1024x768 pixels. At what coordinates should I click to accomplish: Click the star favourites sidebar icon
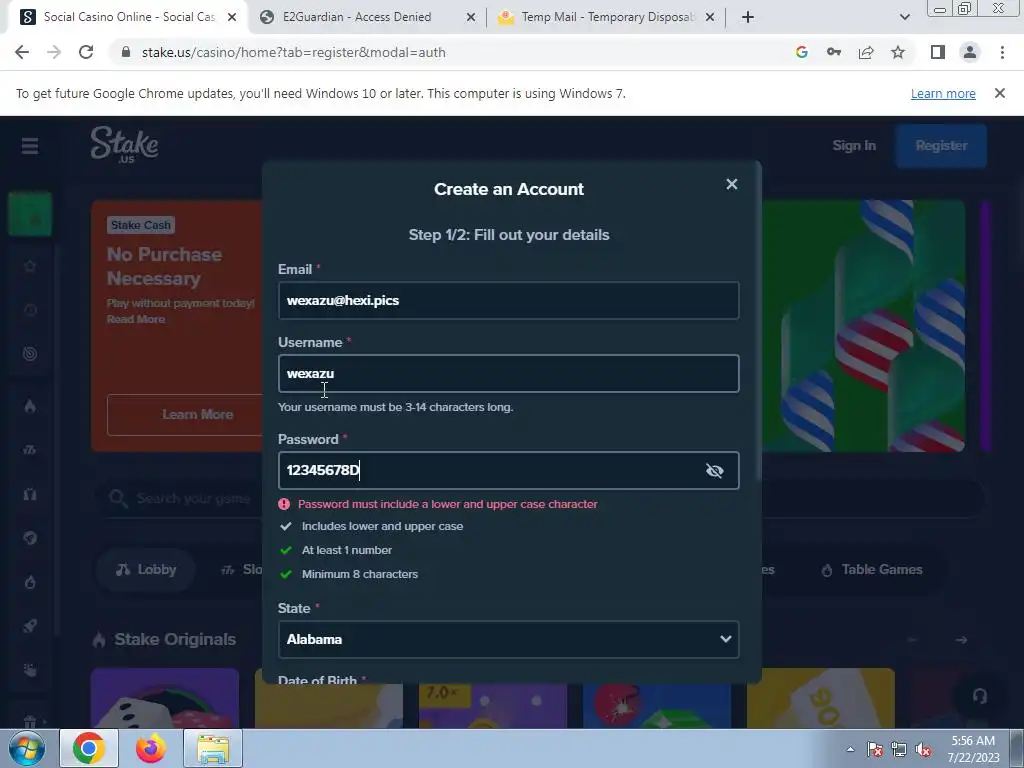point(29,266)
